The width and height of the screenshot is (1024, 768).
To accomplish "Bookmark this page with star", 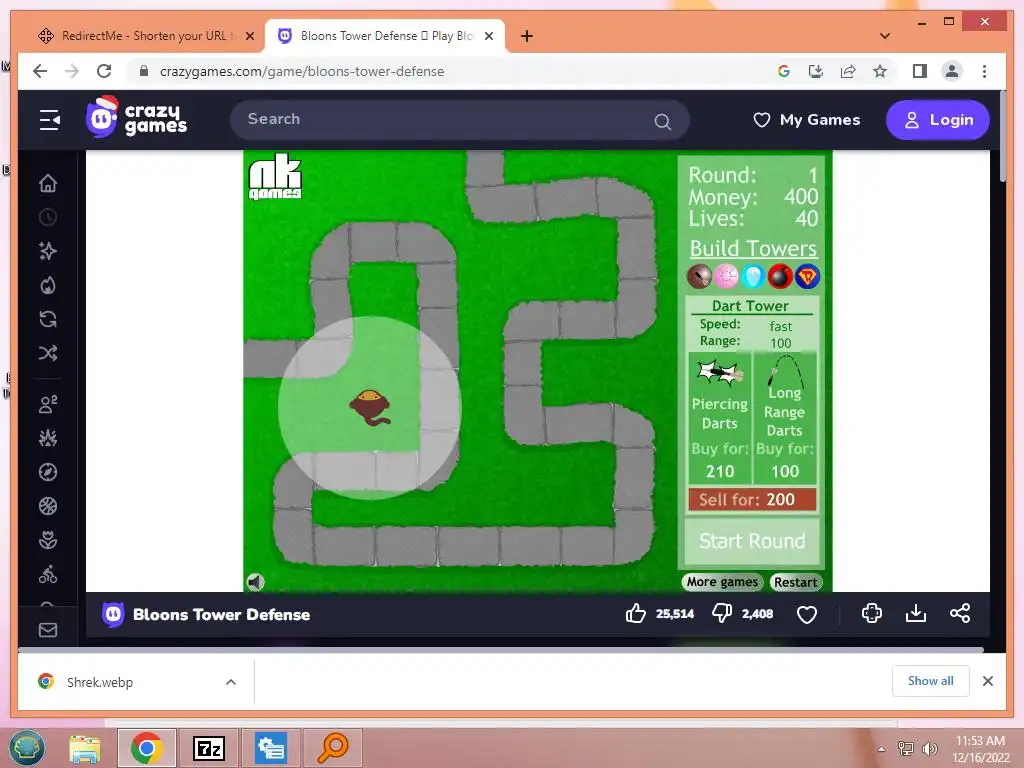I will pyautogui.click(x=880, y=71).
